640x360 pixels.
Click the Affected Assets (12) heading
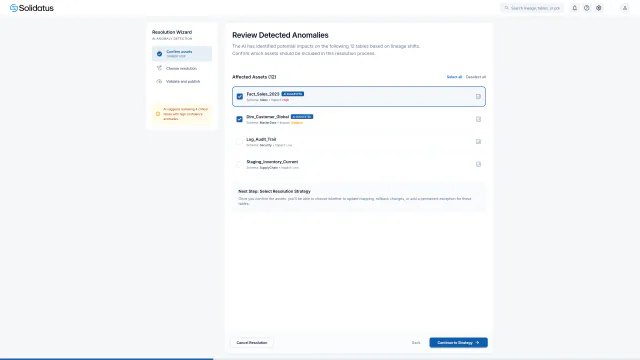click(x=254, y=77)
